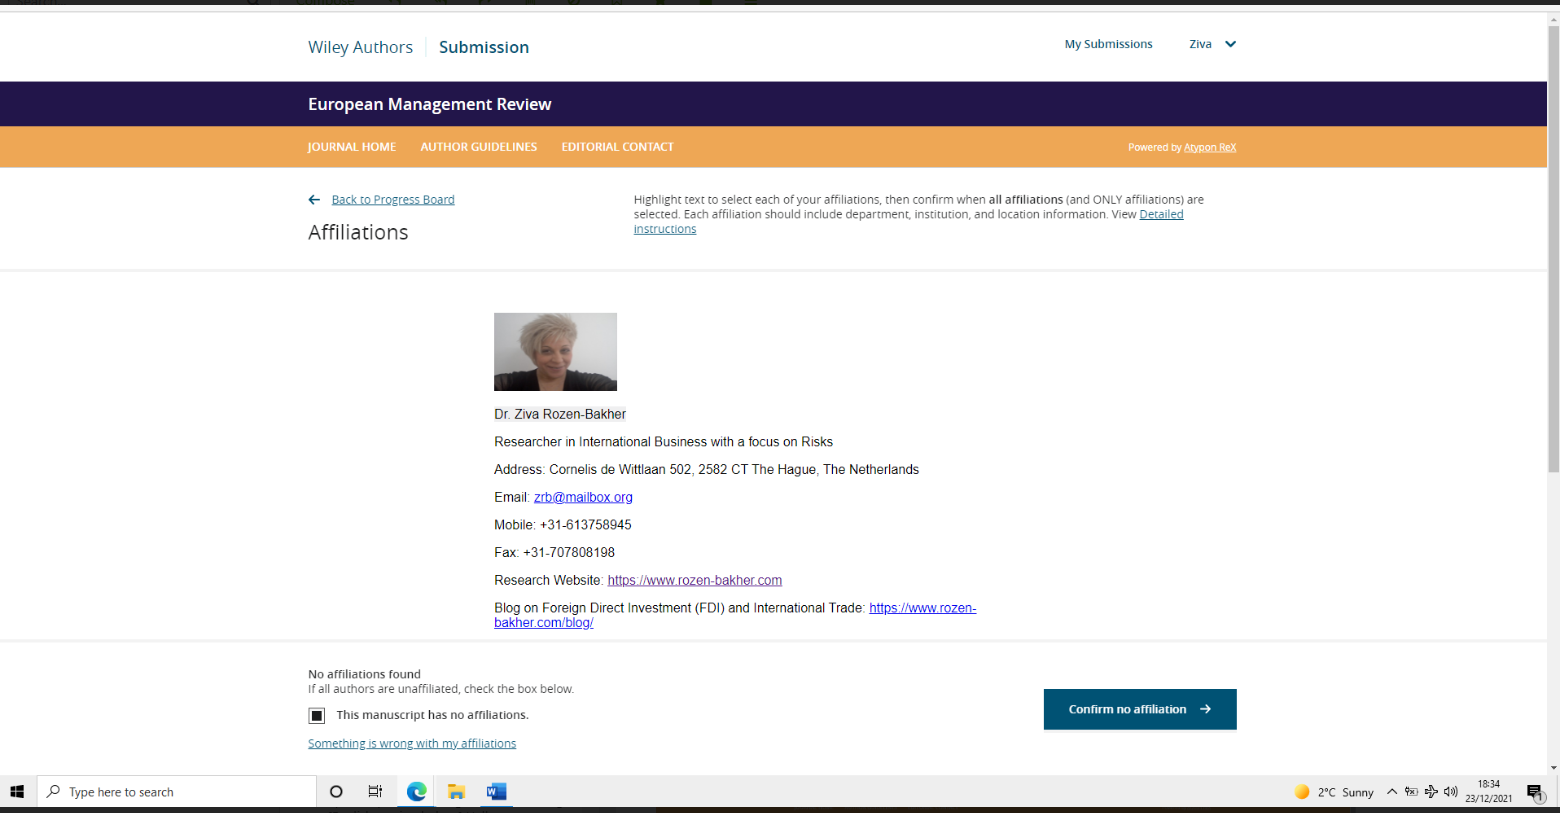Click the Submission header link
This screenshot has width=1560, height=813.
[x=484, y=47]
